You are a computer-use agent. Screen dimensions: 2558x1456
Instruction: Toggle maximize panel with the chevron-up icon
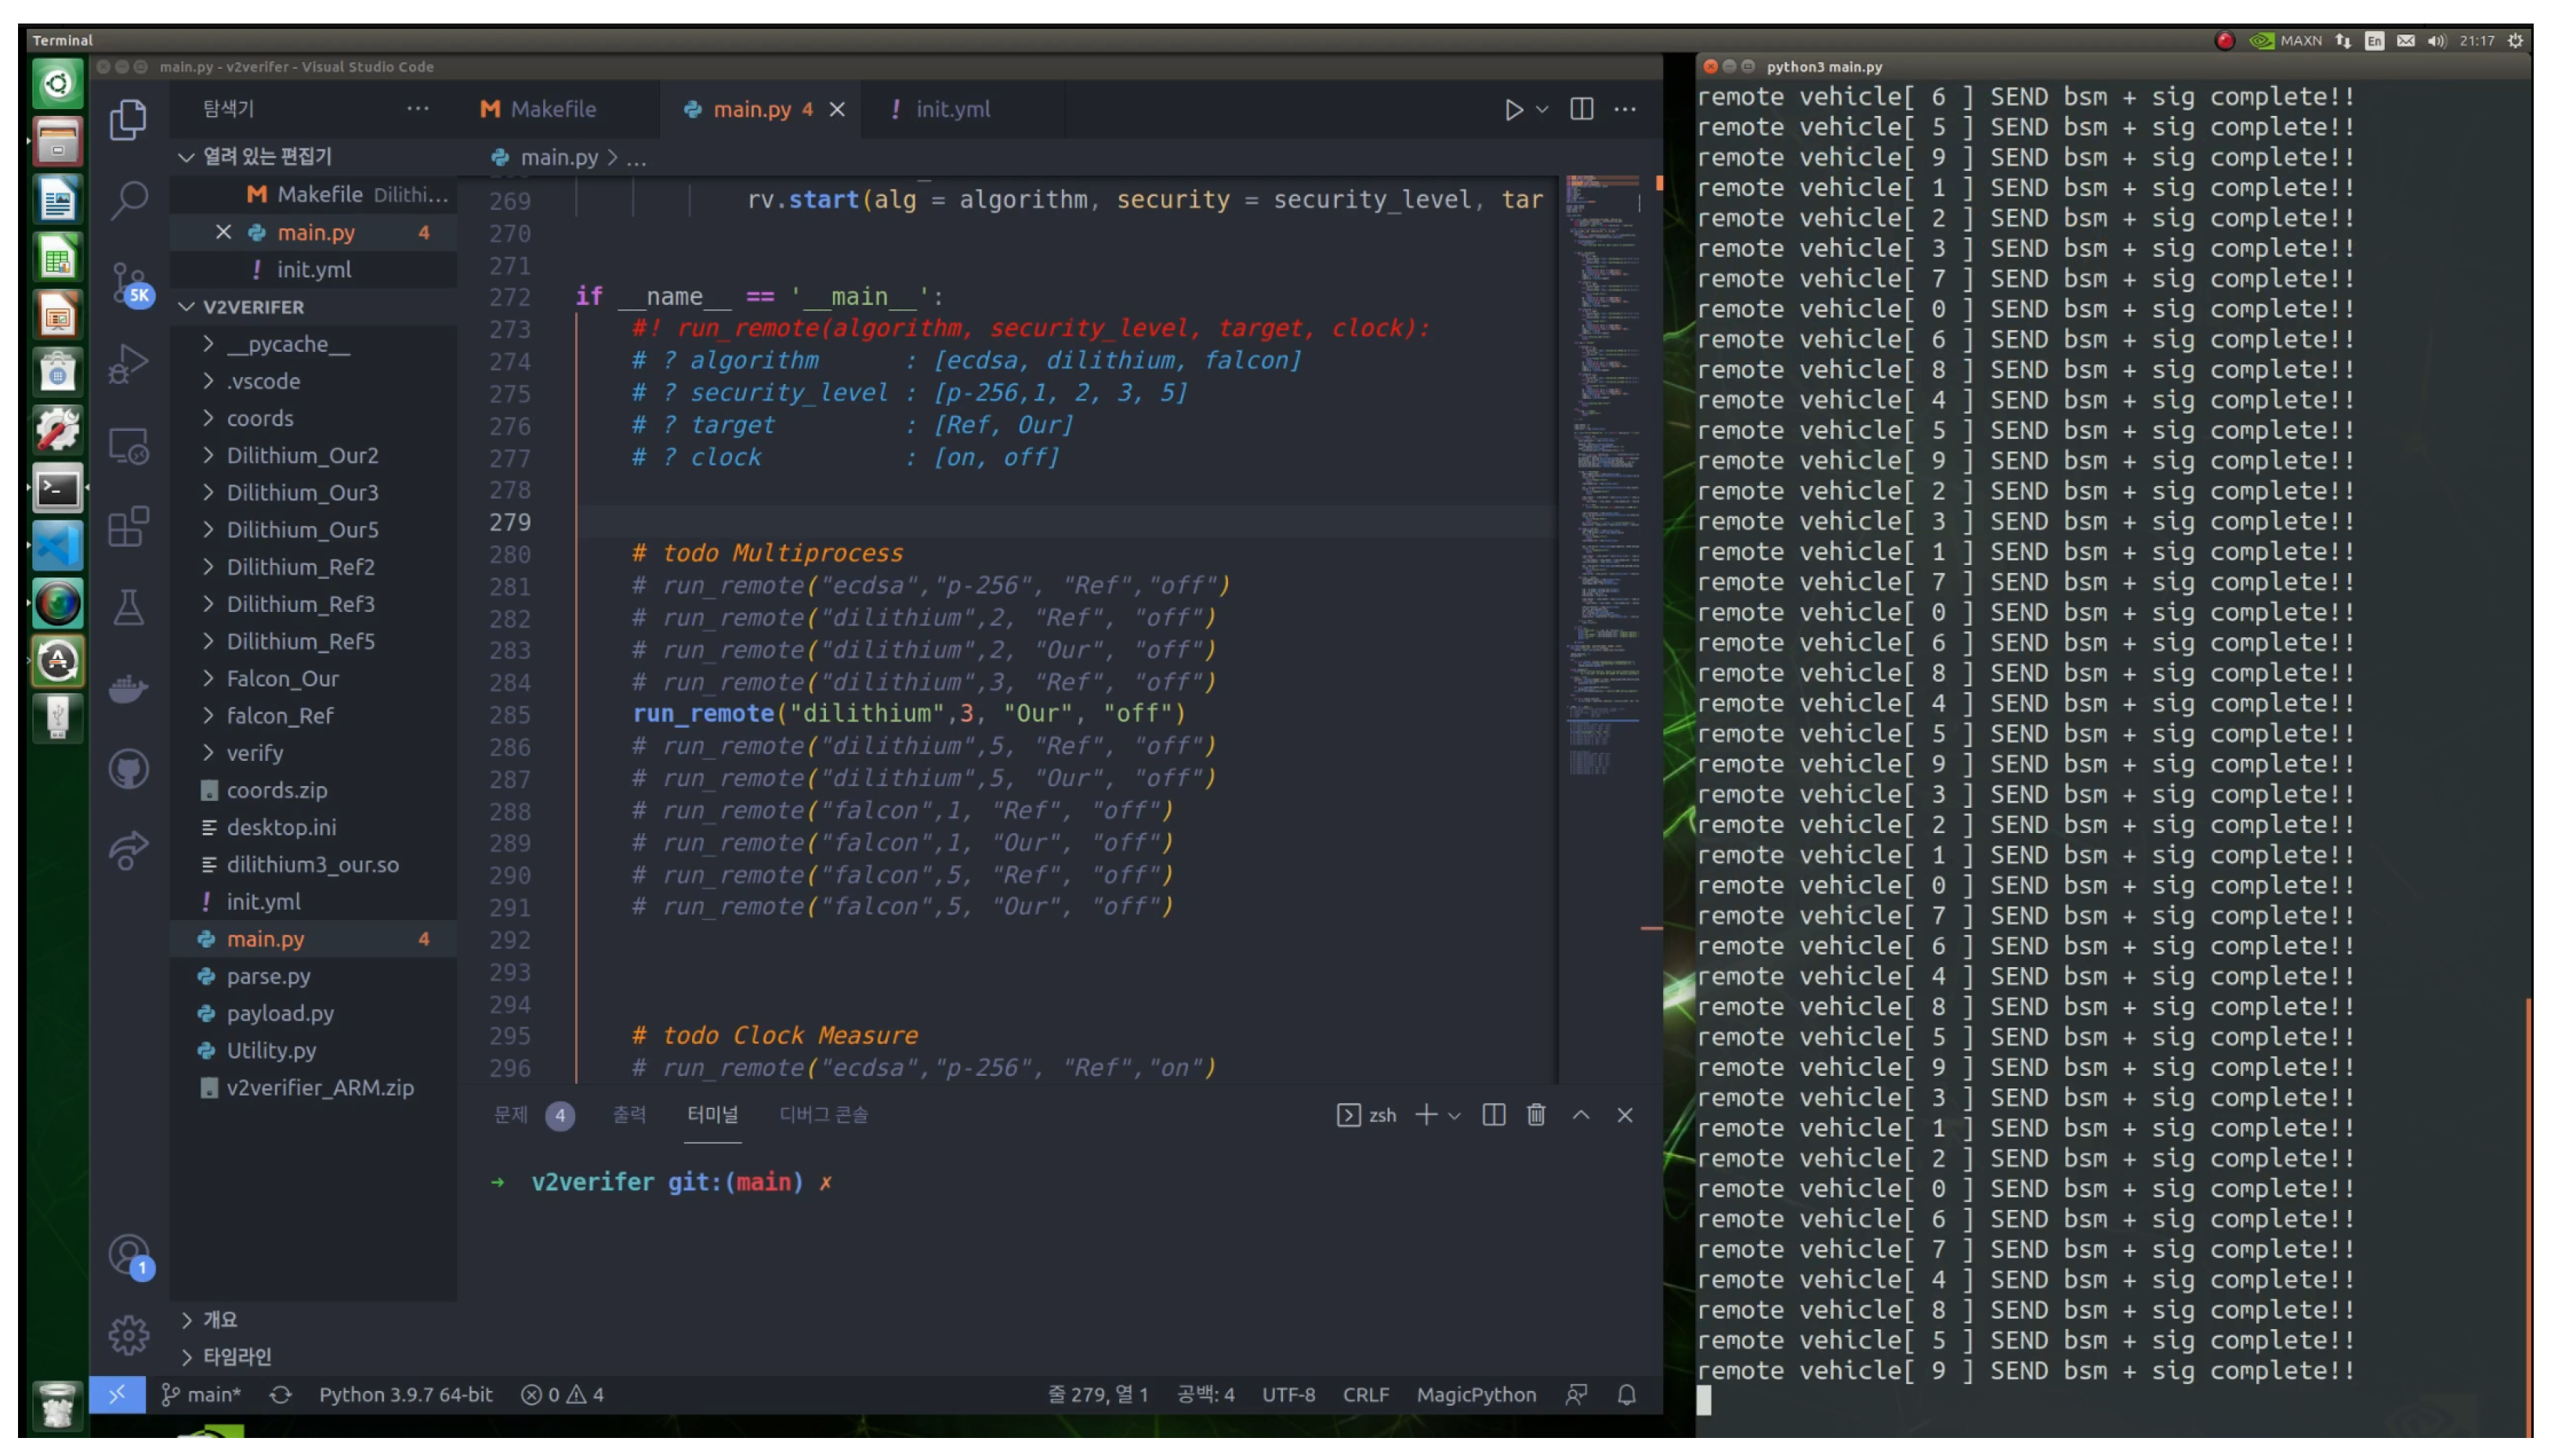pyautogui.click(x=1581, y=1115)
